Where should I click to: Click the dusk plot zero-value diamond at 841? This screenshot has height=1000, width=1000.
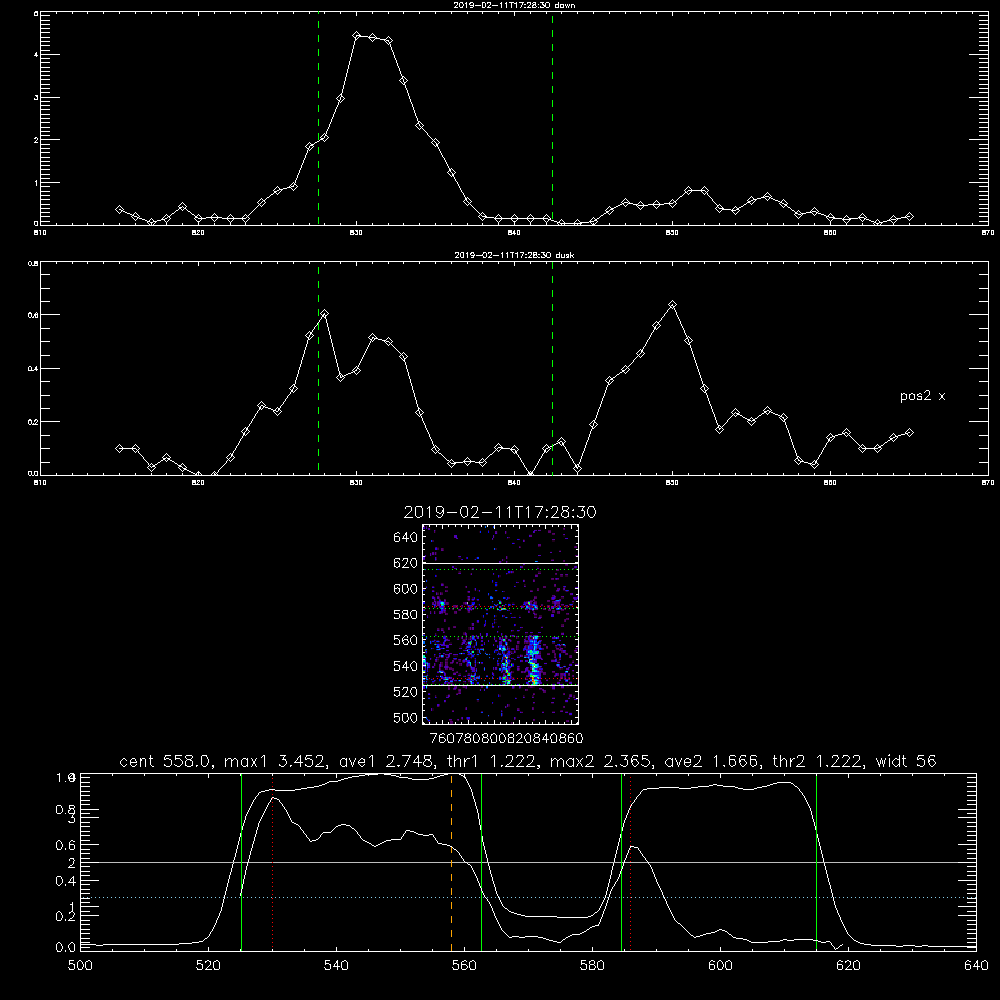(530, 474)
